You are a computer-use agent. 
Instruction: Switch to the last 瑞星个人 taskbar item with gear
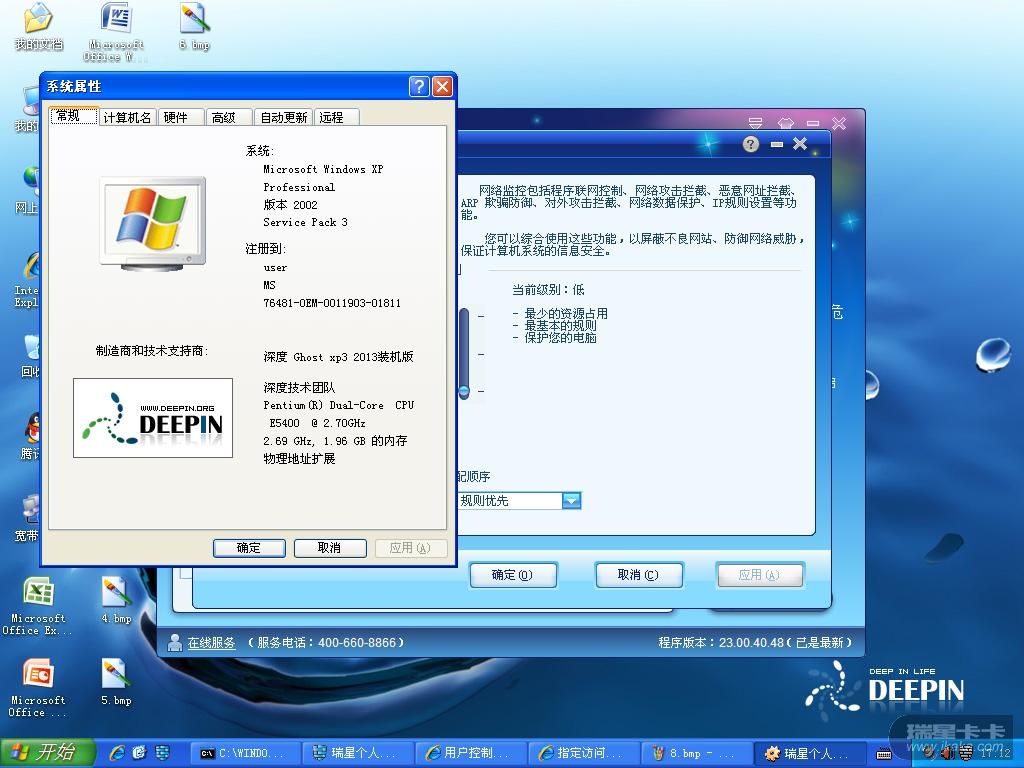[810, 754]
